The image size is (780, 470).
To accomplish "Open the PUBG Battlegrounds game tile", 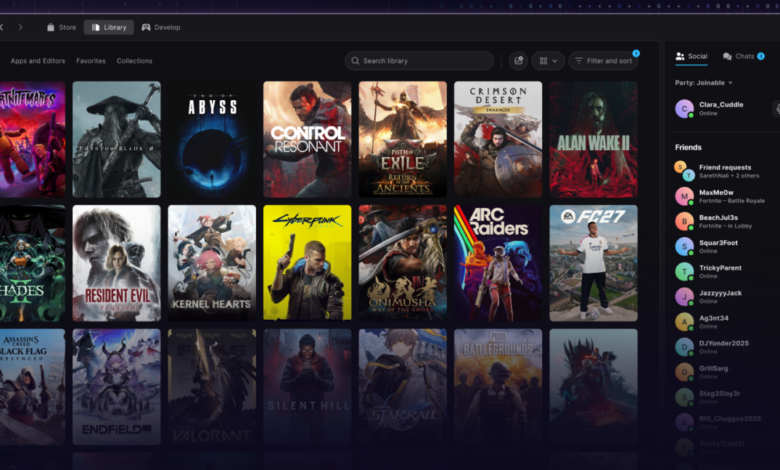I will click(x=498, y=386).
